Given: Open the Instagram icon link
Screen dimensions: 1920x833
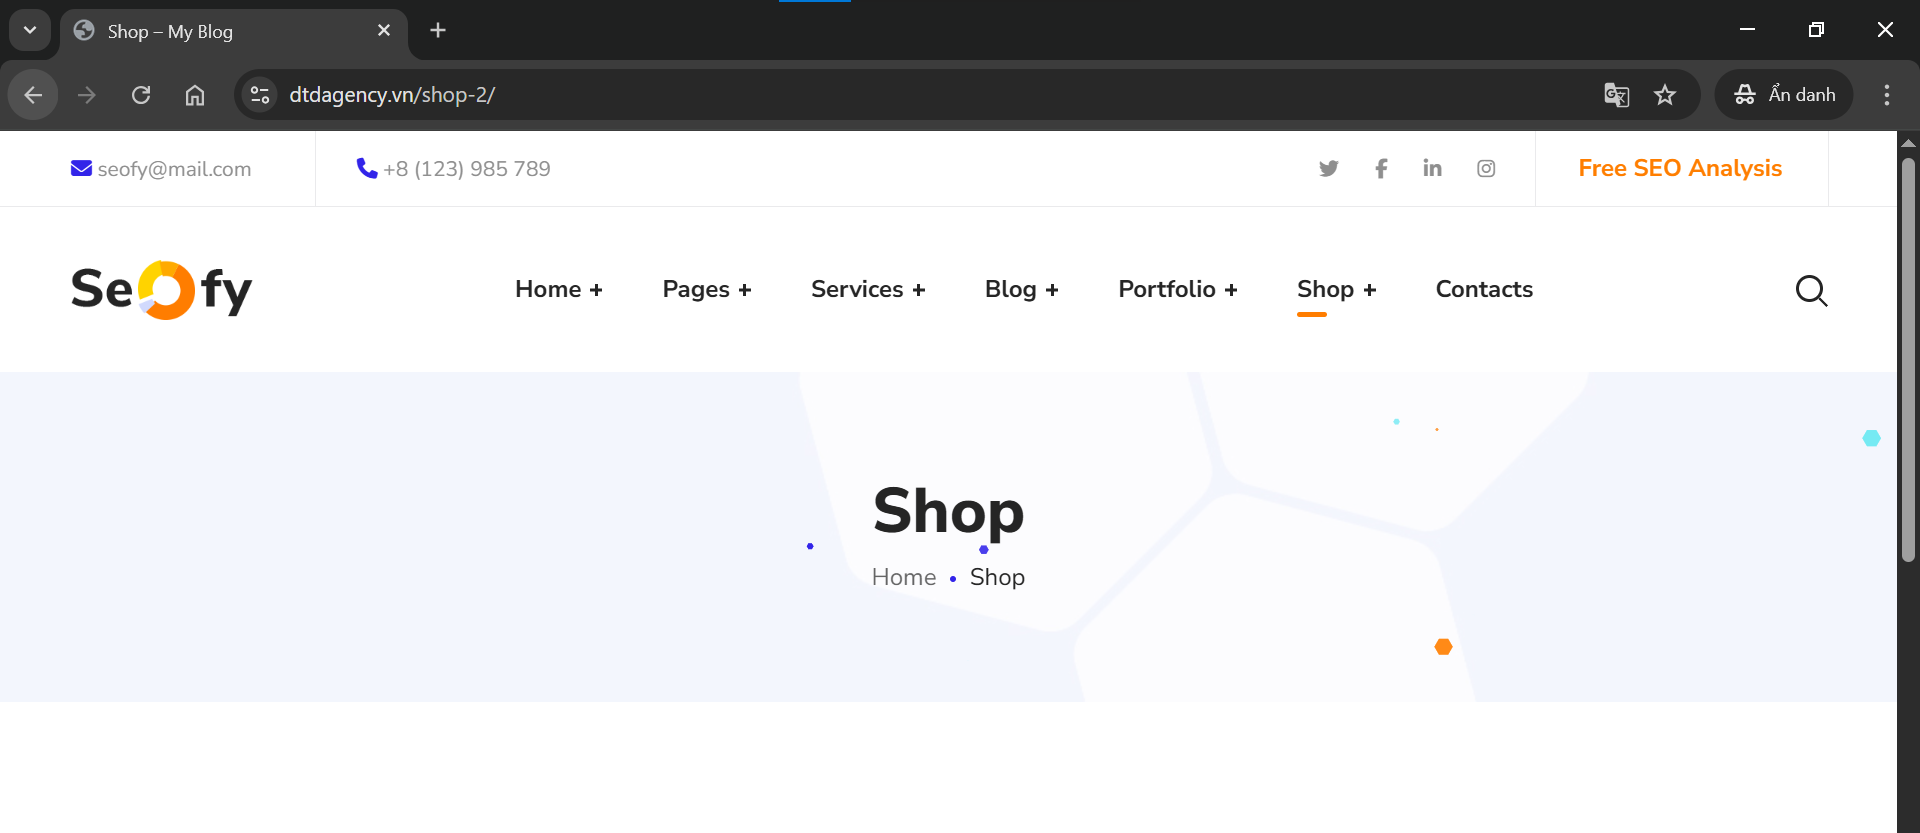Looking at the screenshot, I should [x=1486, y=169].
